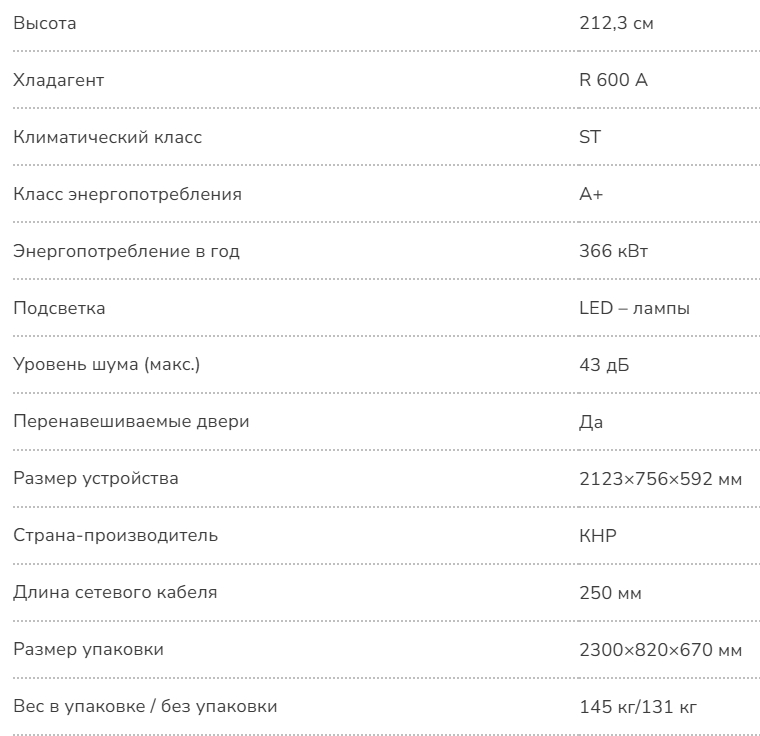Click the "Климатический класс" label
Image resolution: width=760 pixels, height=736 pixels.
pyautogui.click(x=107, y=137)
